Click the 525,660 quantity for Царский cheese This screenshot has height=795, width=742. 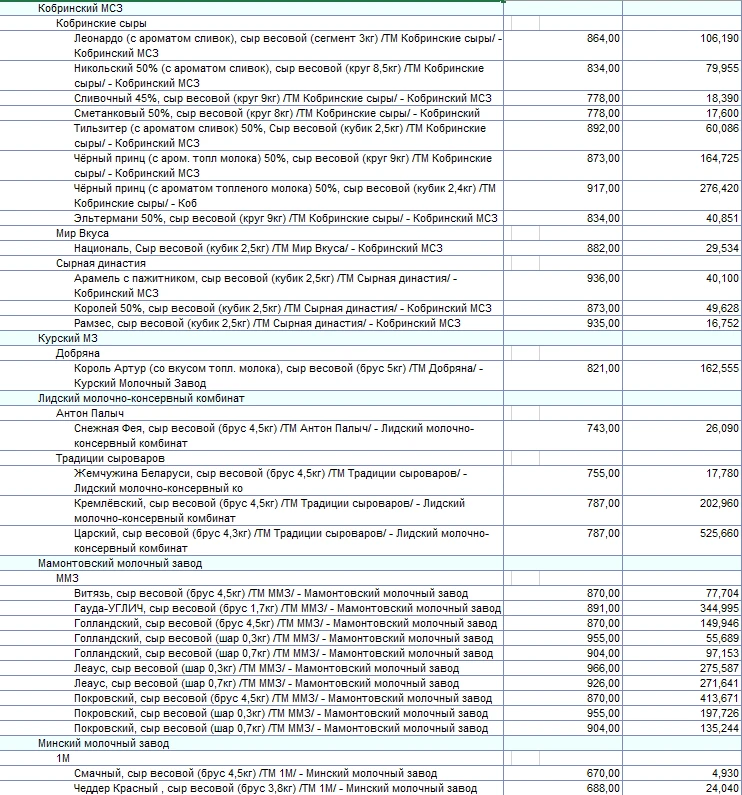[x=718, y=533]
